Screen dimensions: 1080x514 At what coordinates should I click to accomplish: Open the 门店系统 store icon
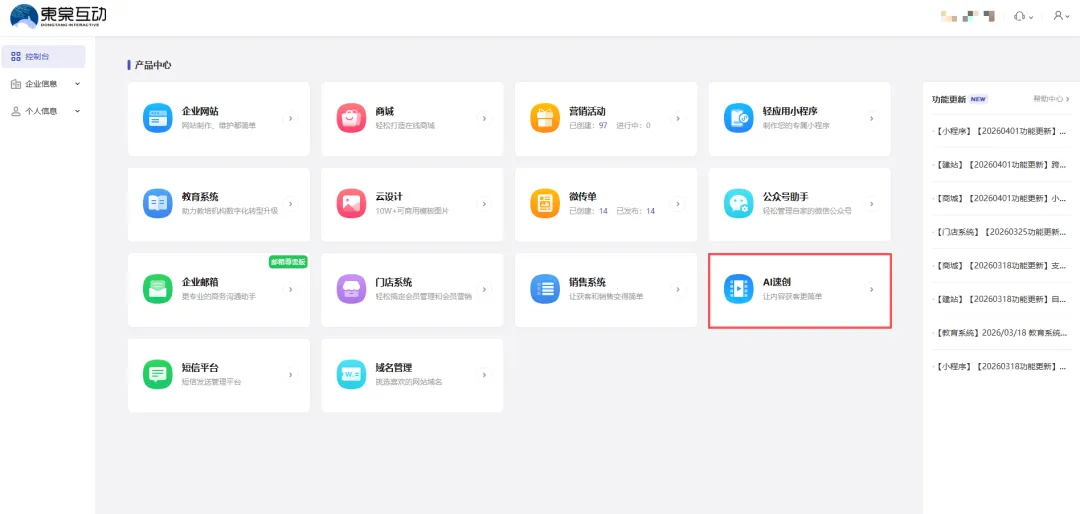tap(351, 289)
